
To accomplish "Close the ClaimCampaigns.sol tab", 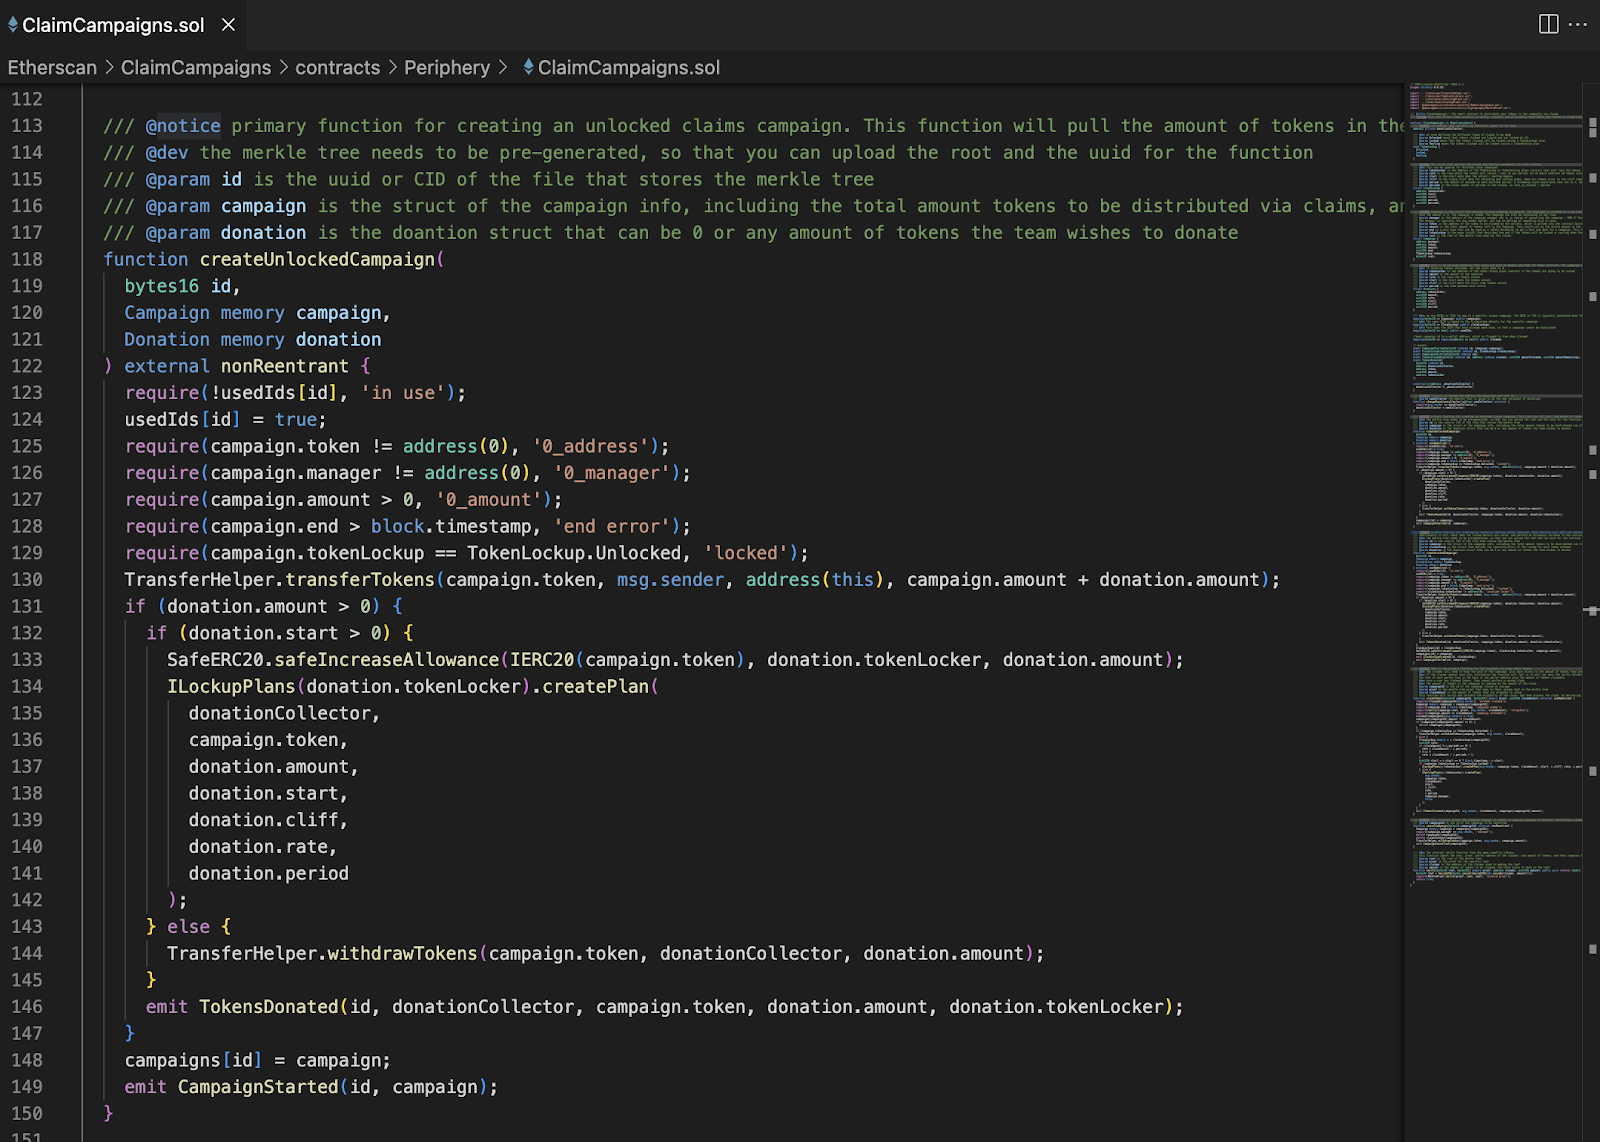I will 228,25.
